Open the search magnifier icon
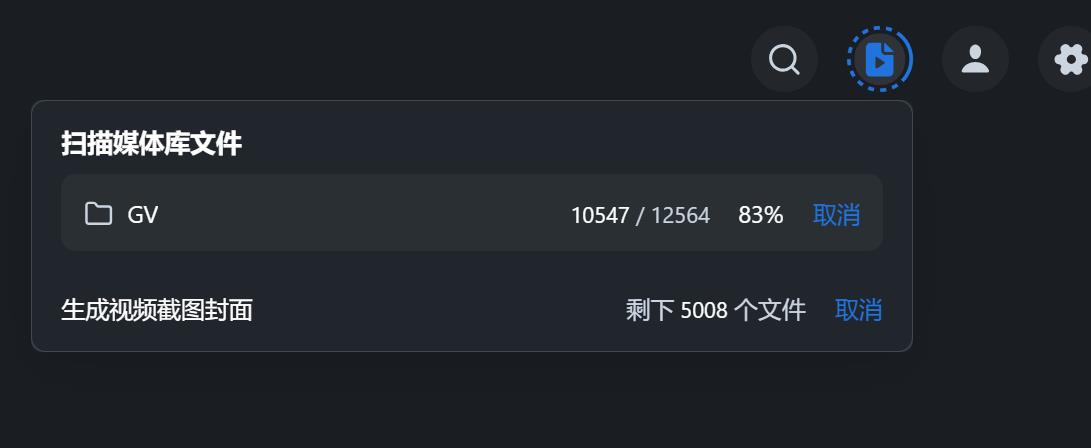 coord(784,60)
